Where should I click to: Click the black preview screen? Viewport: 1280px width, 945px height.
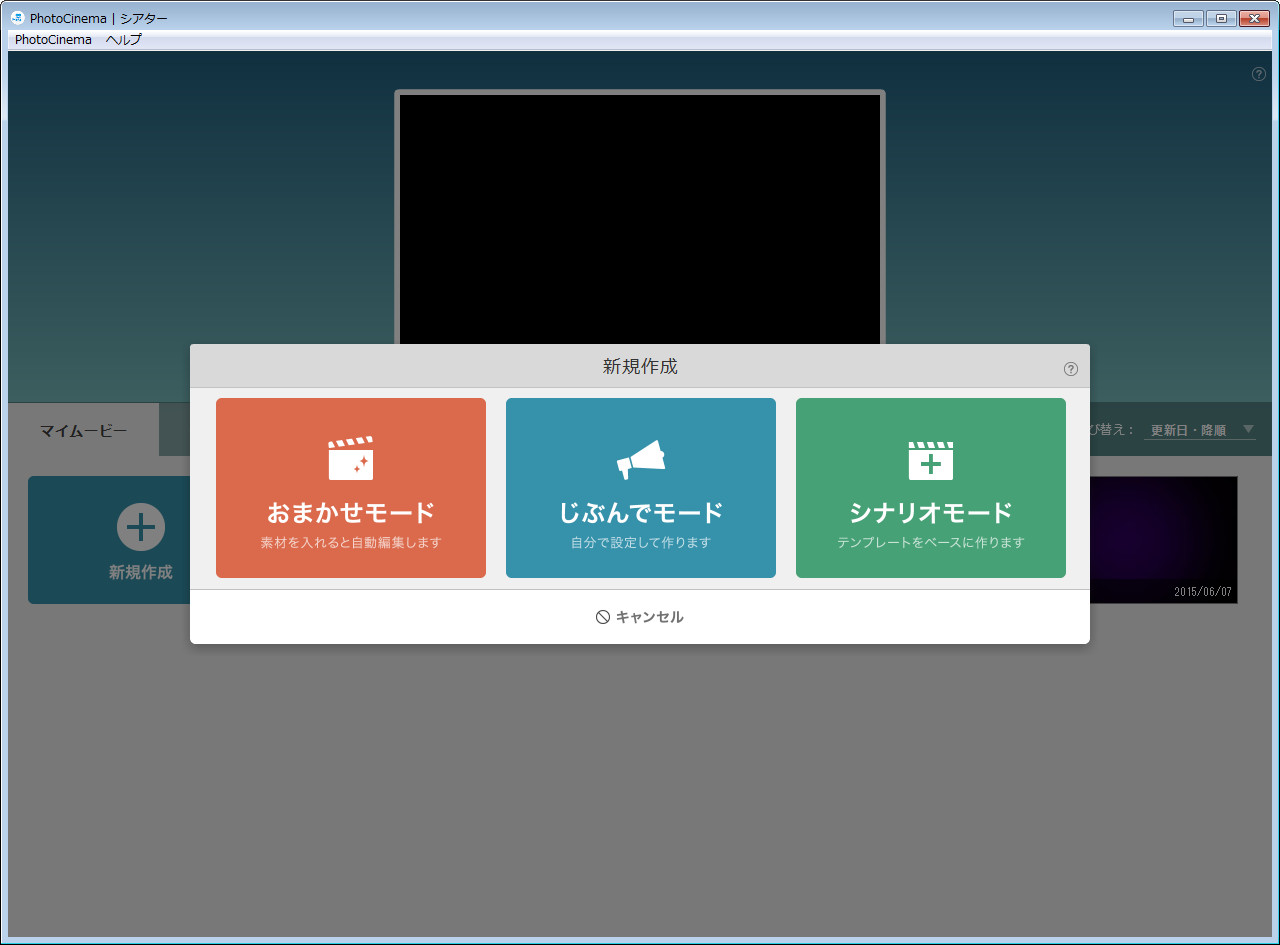tap(640, 215)
